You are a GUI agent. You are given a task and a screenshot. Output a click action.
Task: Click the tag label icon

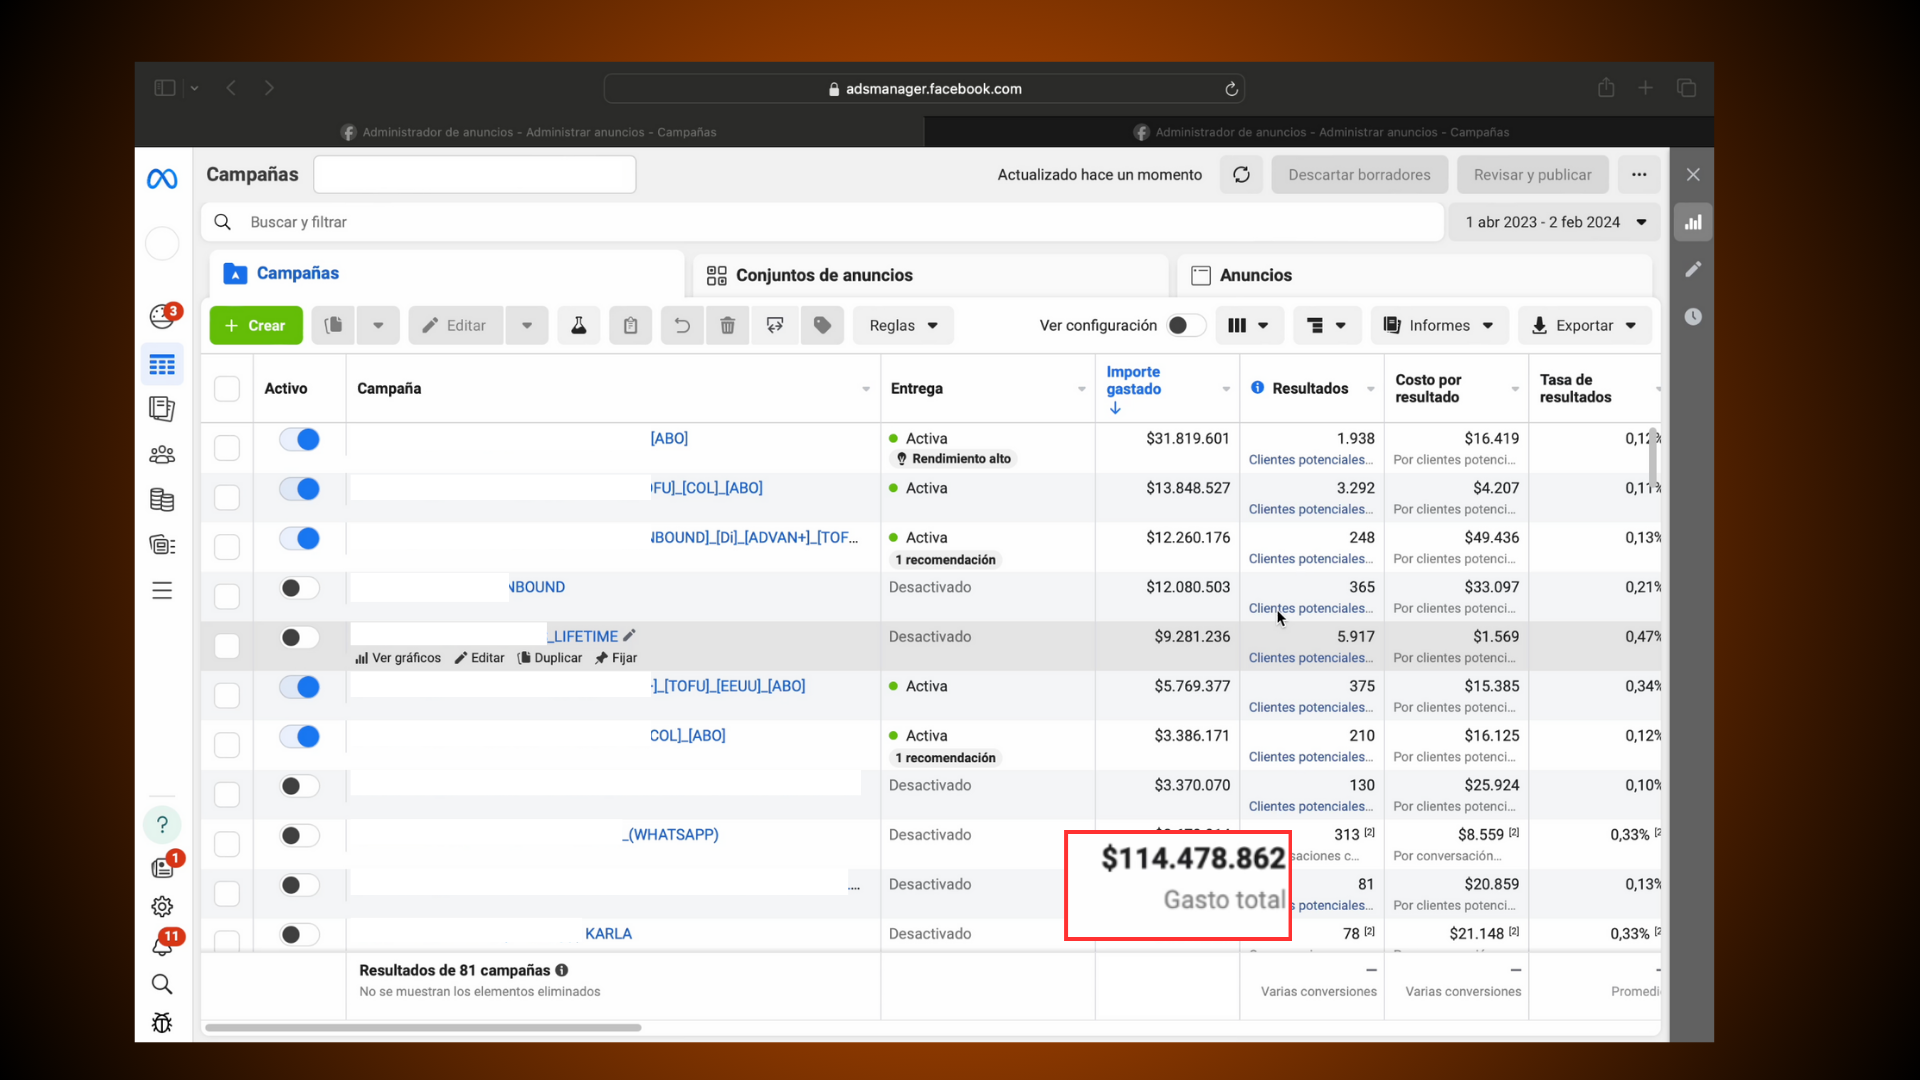822,325
